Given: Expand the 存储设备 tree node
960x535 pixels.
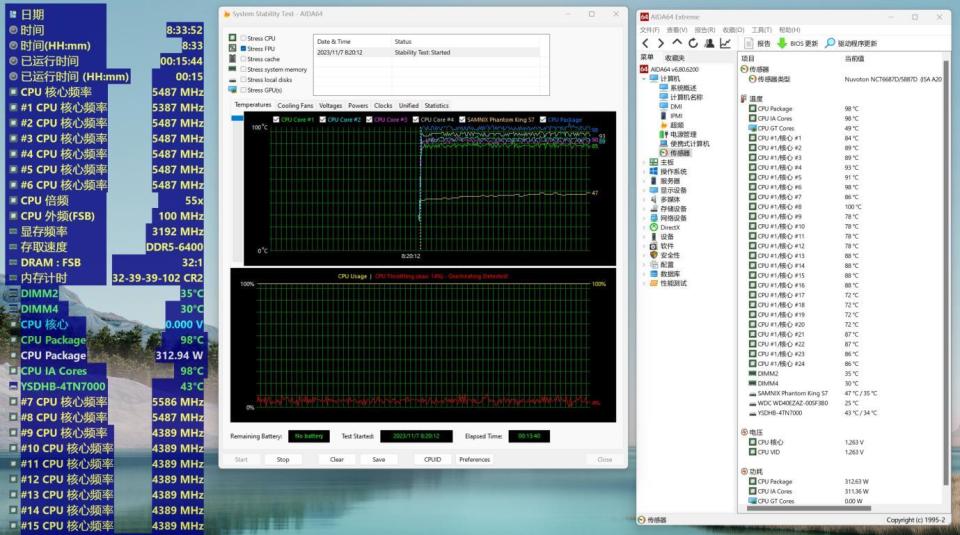Looking at the screenshot, I should (x=644, y=209).
